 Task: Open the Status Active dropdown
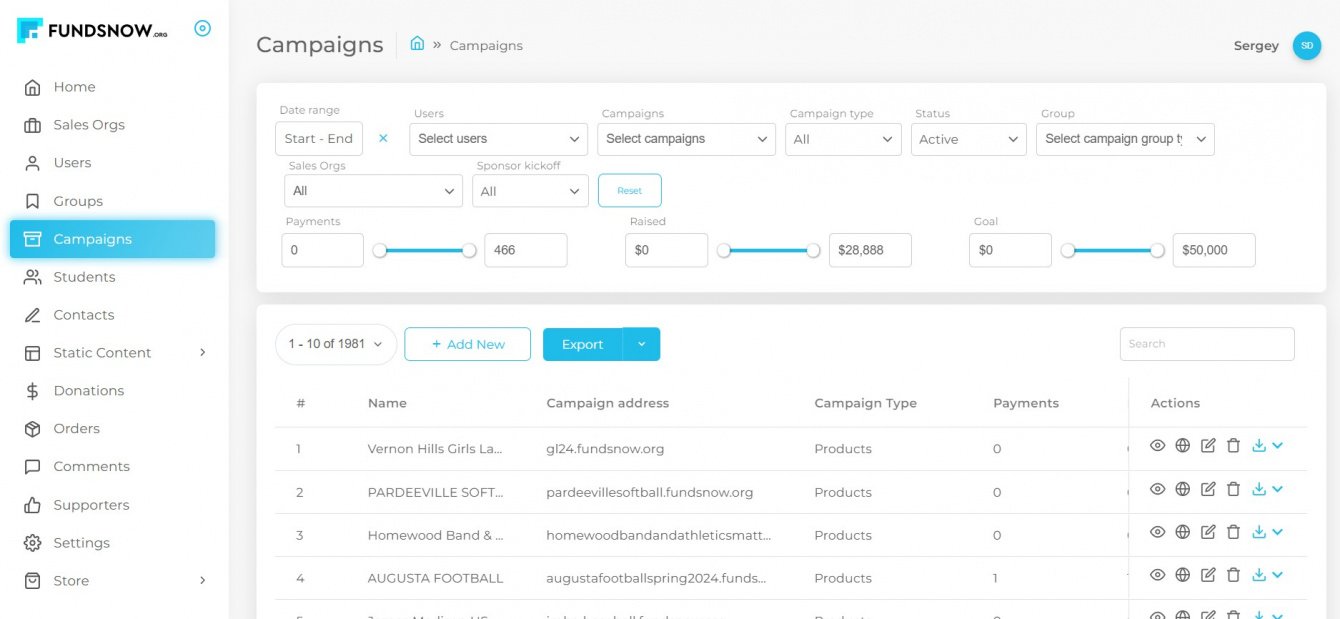(x=968, y=139)
